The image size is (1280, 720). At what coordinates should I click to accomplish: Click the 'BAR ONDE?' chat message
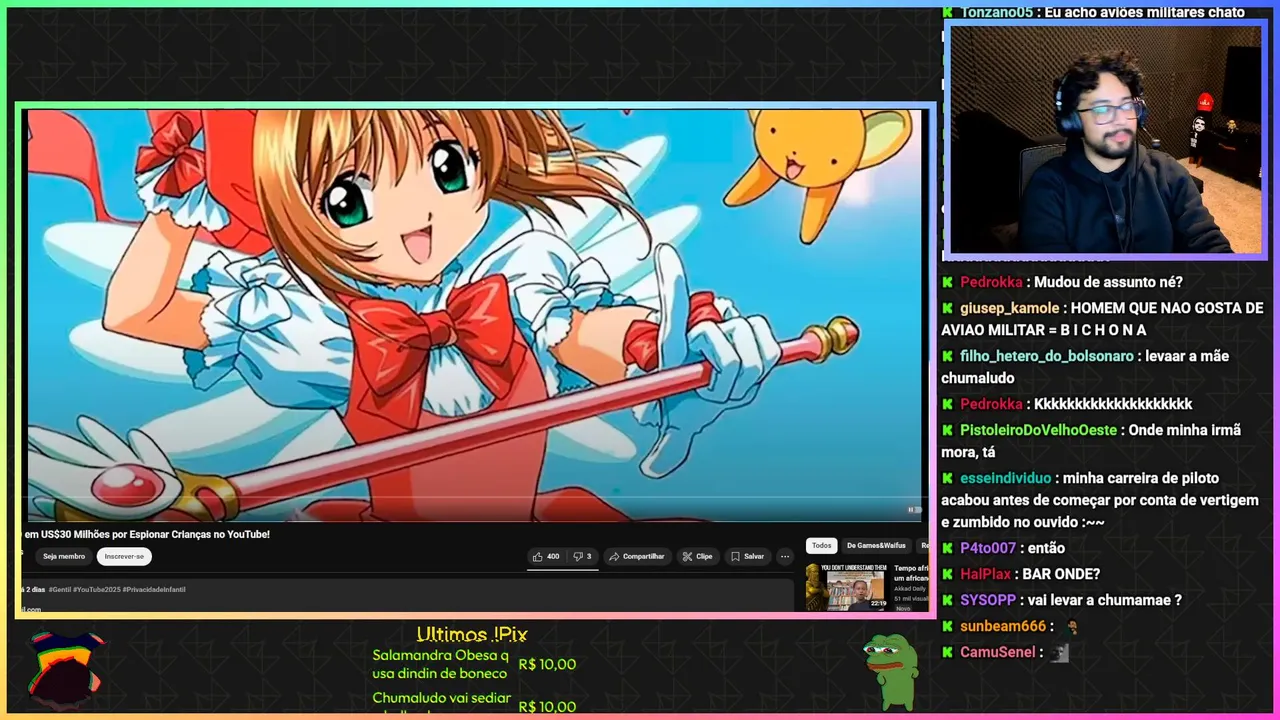click(x=1061, y=574)
